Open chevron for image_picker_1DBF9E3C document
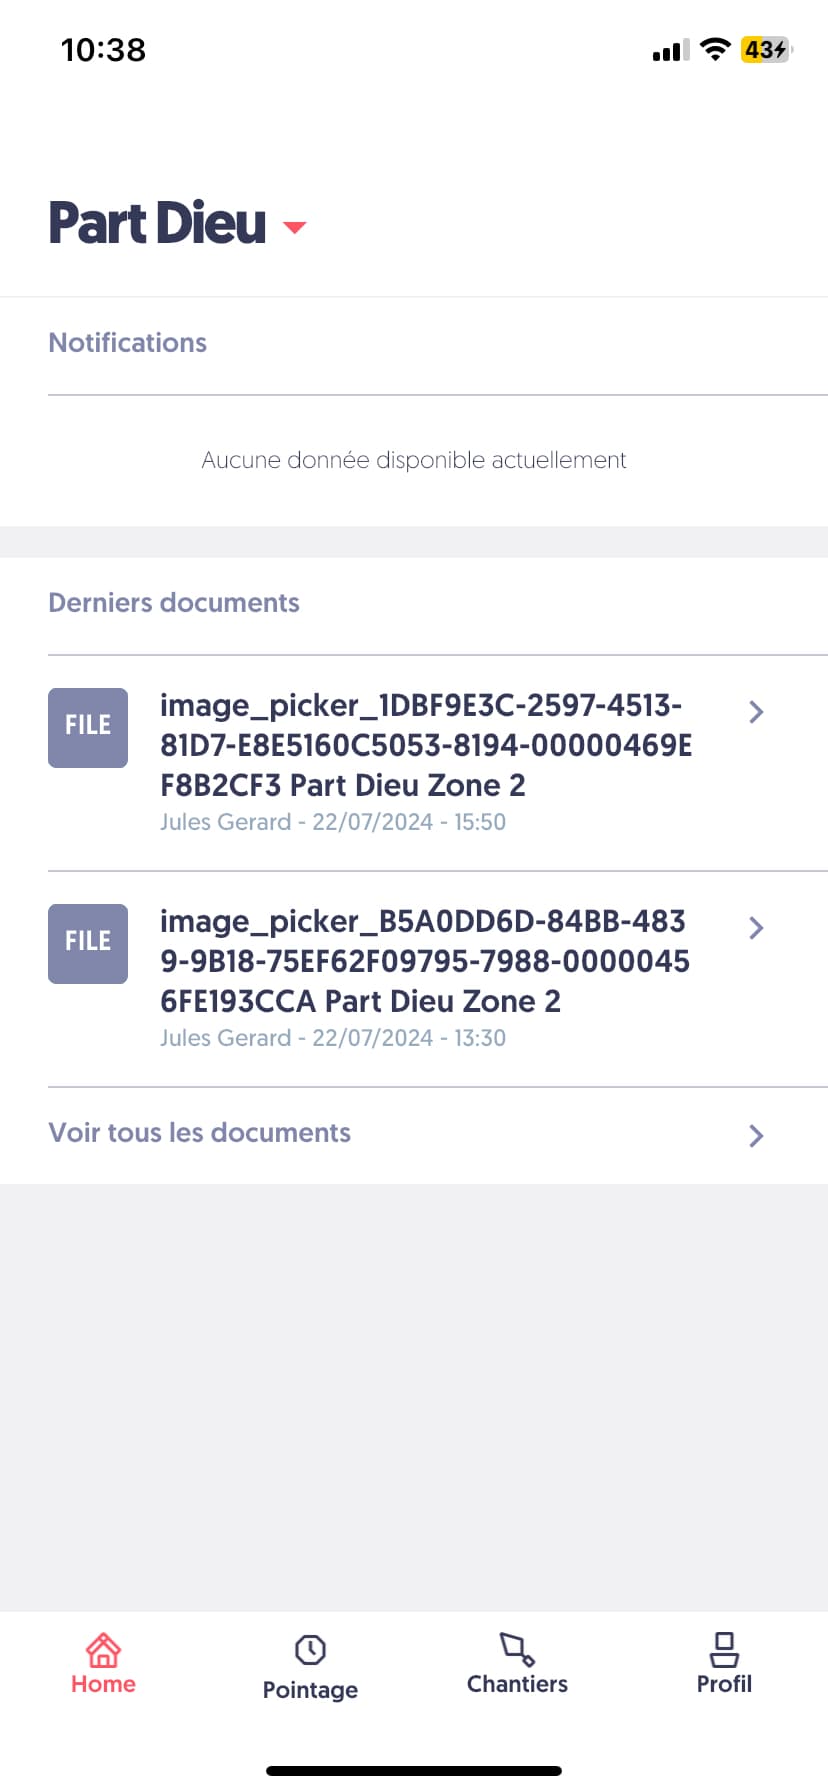The image size is (828, 1792). pos(756,711)
